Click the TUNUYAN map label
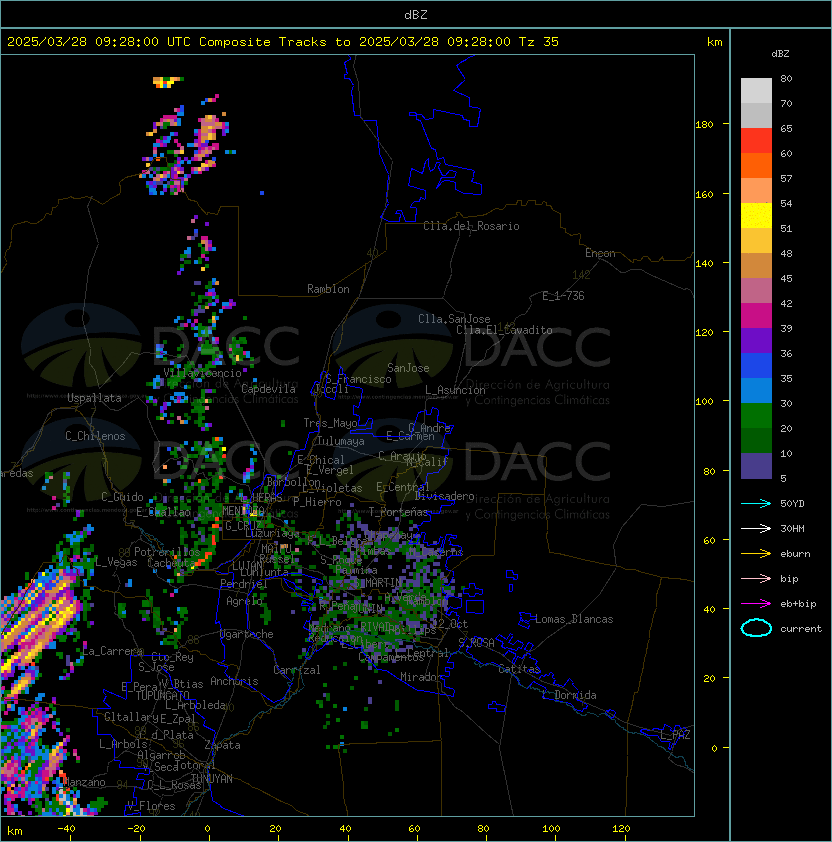 212,779
